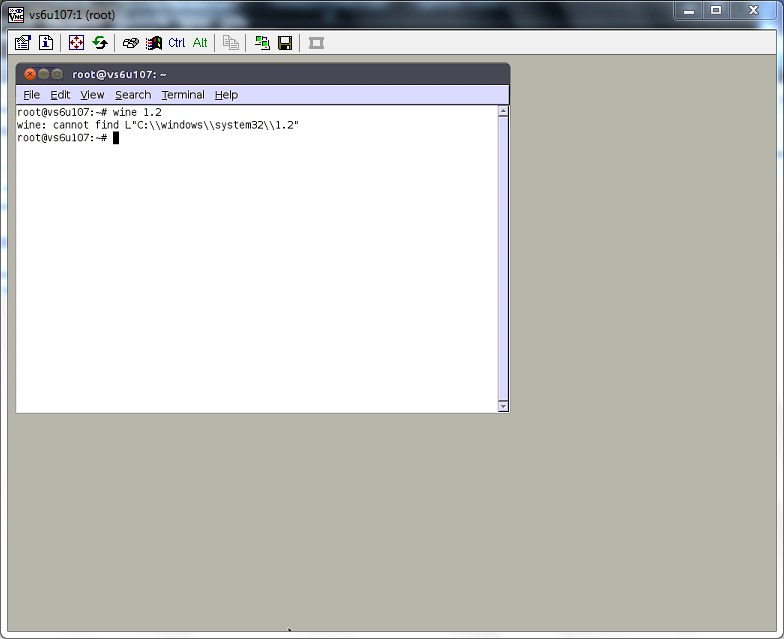This screenshot has height=639, width=784.
Task: Open the Help menu in terminal
Action: click(226, 95)
